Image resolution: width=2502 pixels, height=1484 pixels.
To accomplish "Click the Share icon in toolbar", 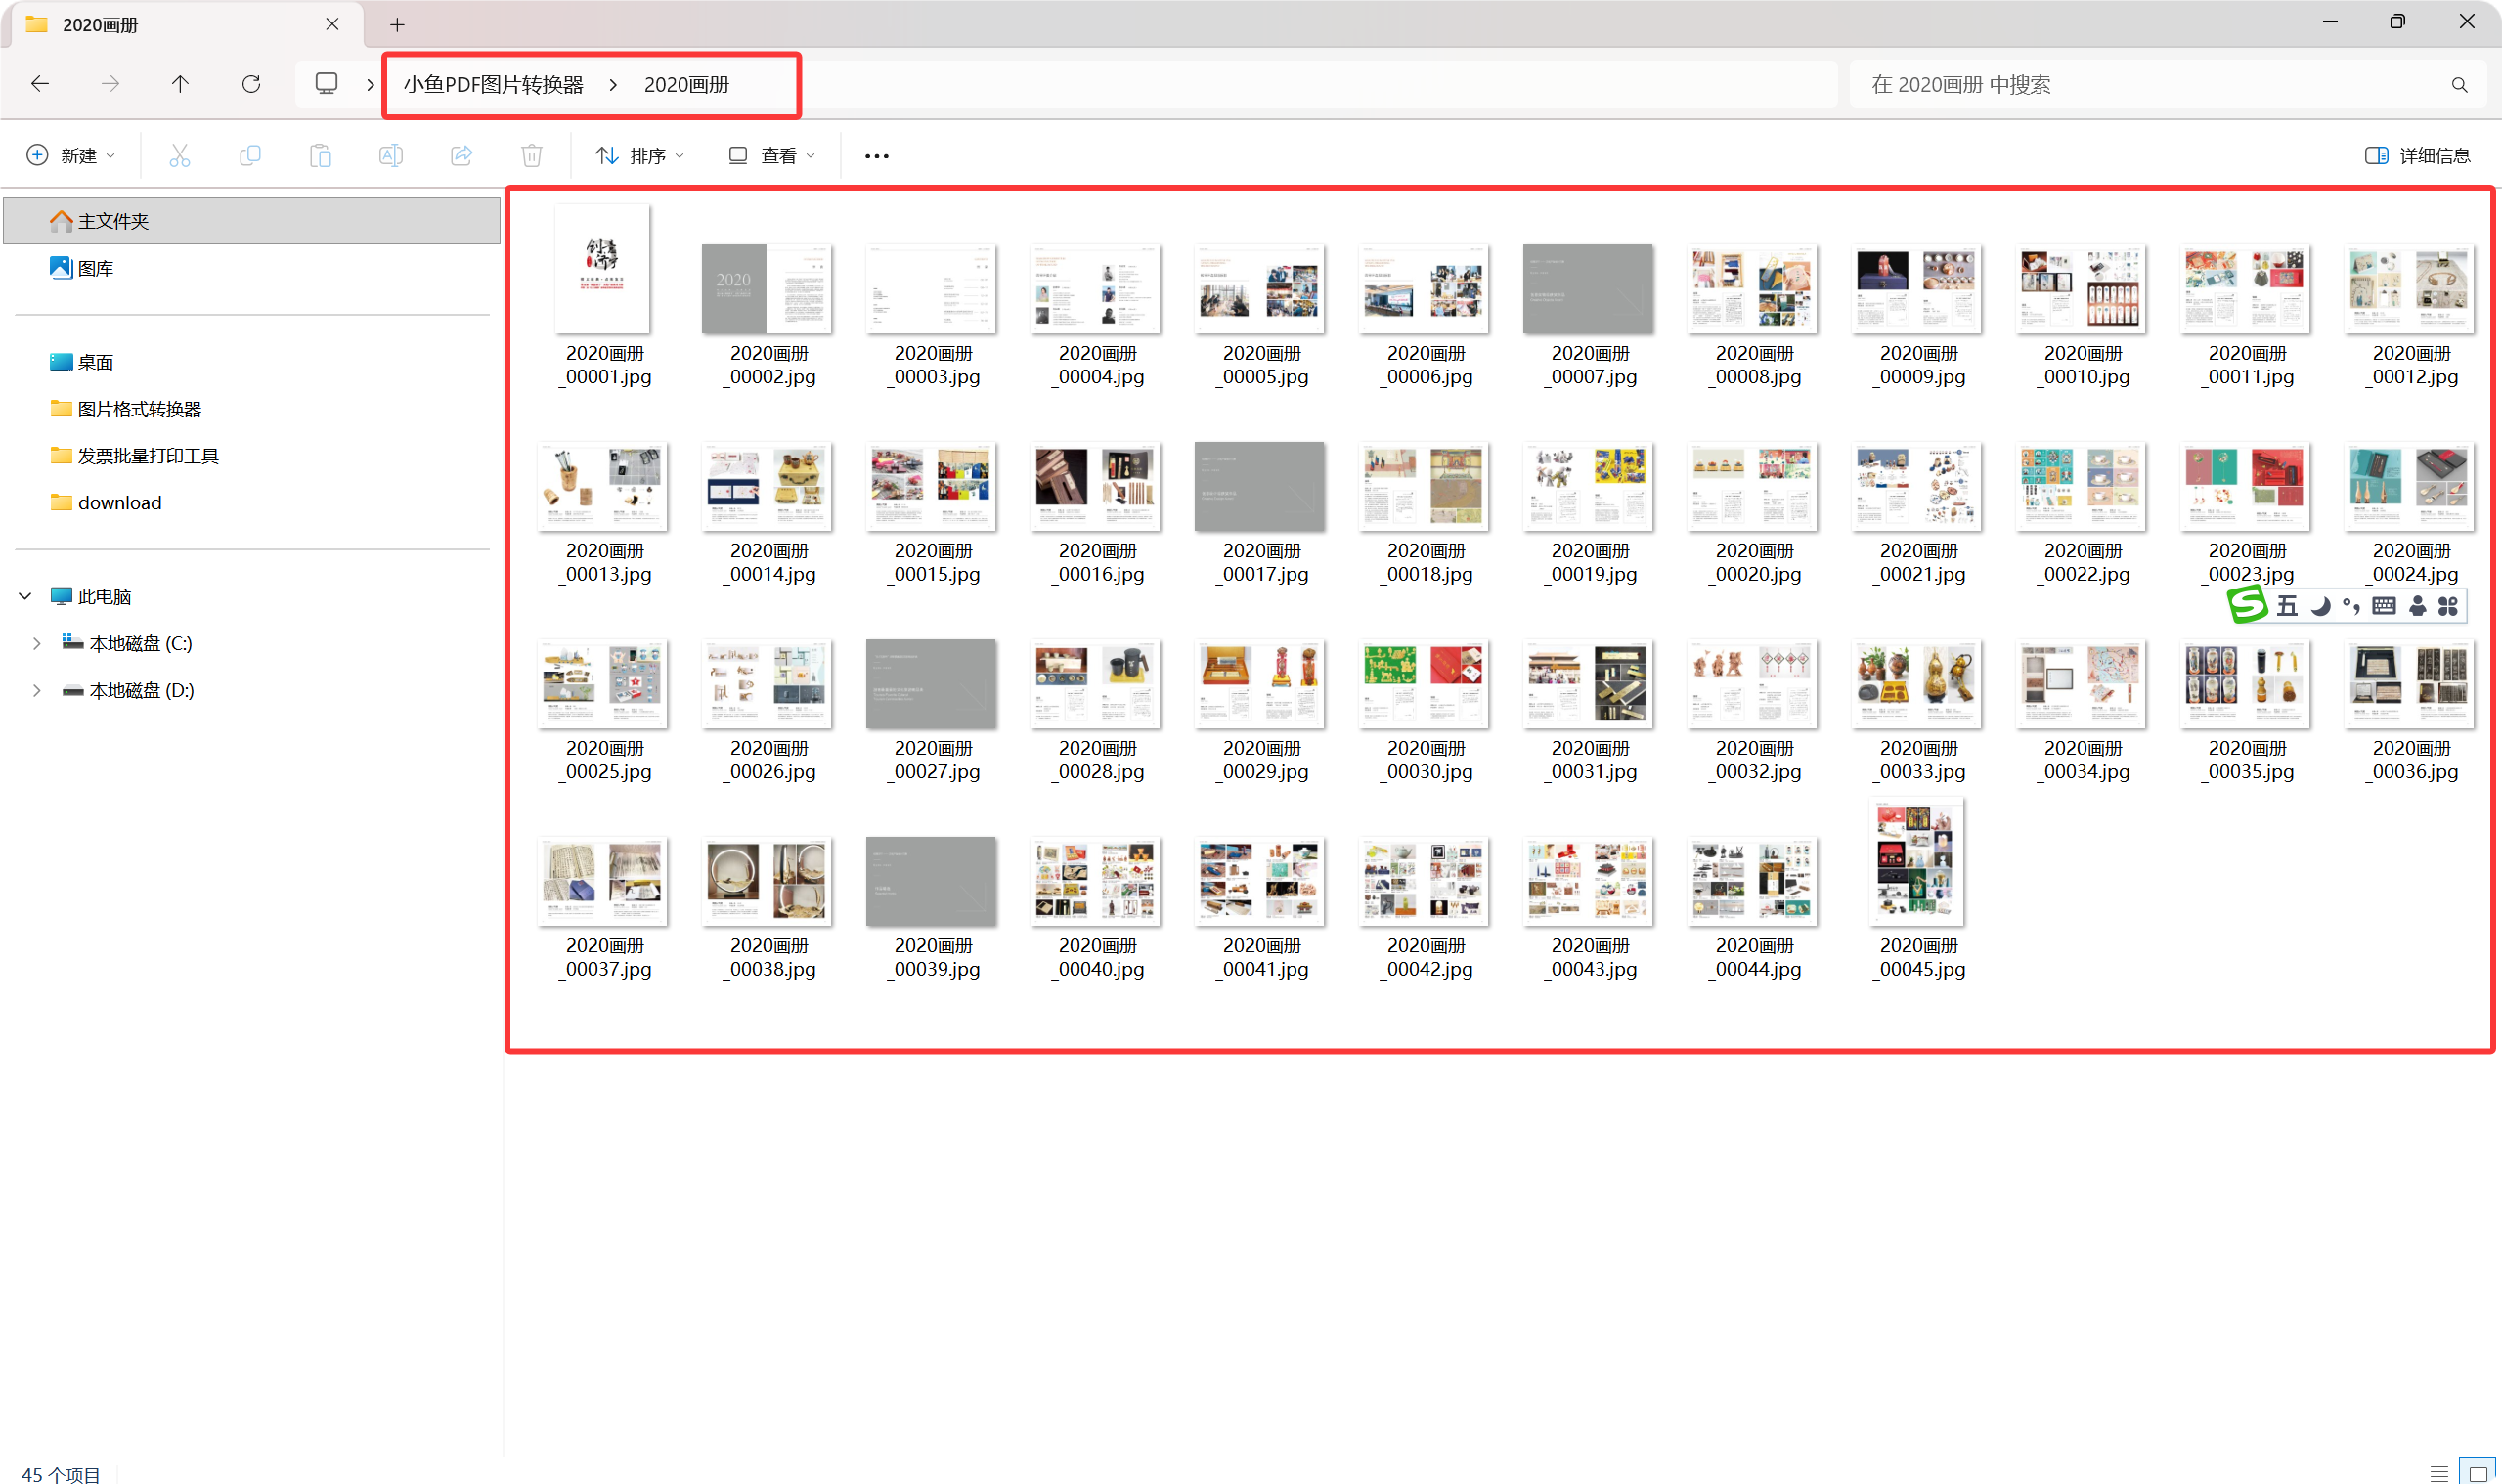I will coord(461,155).
